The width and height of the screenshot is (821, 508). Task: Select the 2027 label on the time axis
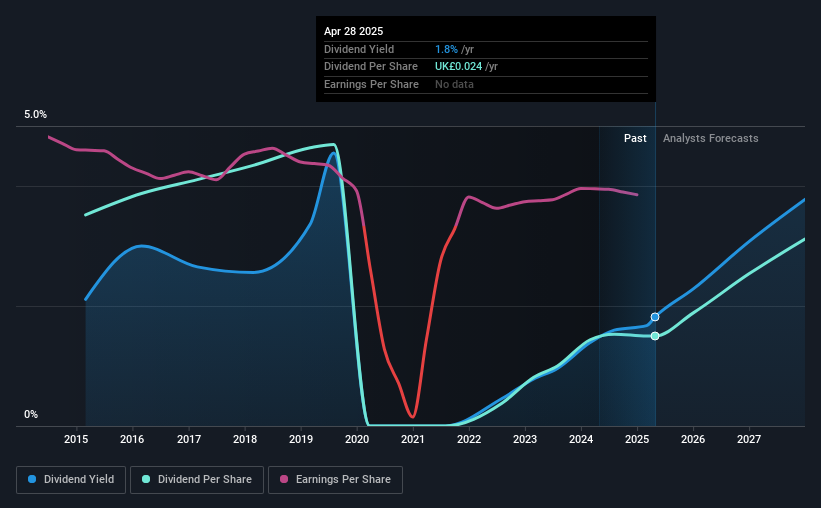(x=749, y=439)
